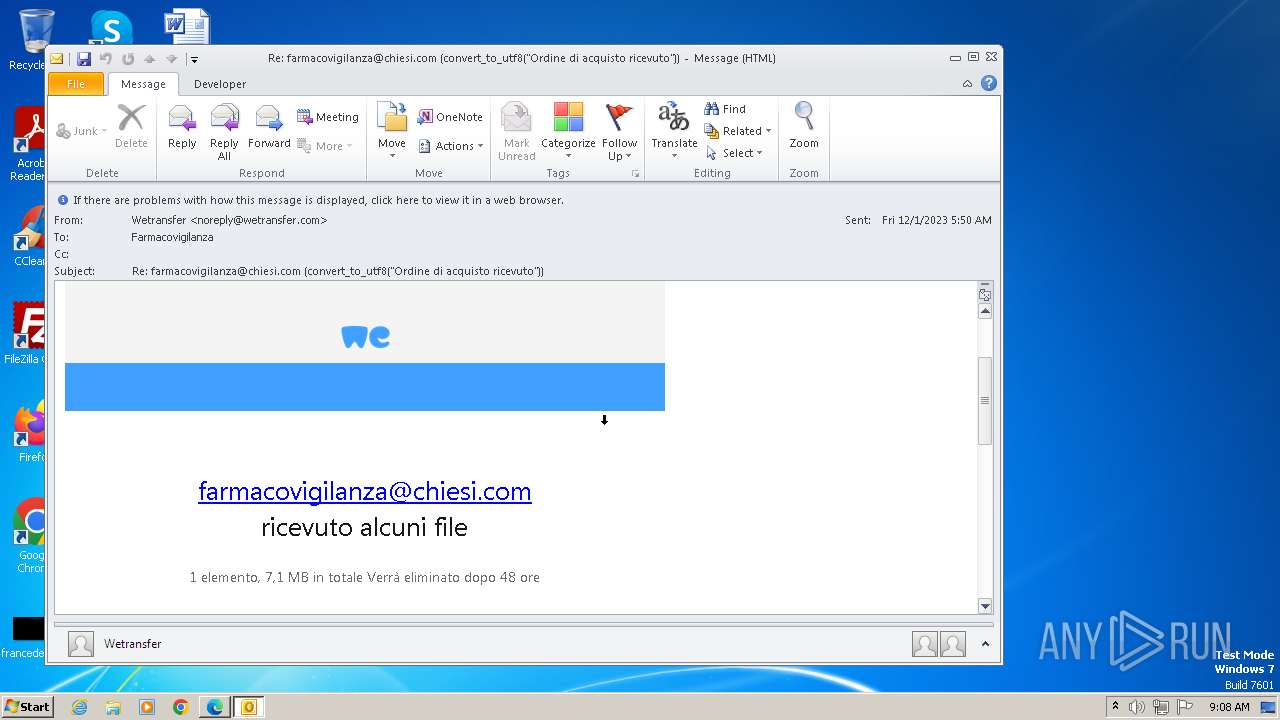Click Find in Editing group

click(x=725, y=109)
